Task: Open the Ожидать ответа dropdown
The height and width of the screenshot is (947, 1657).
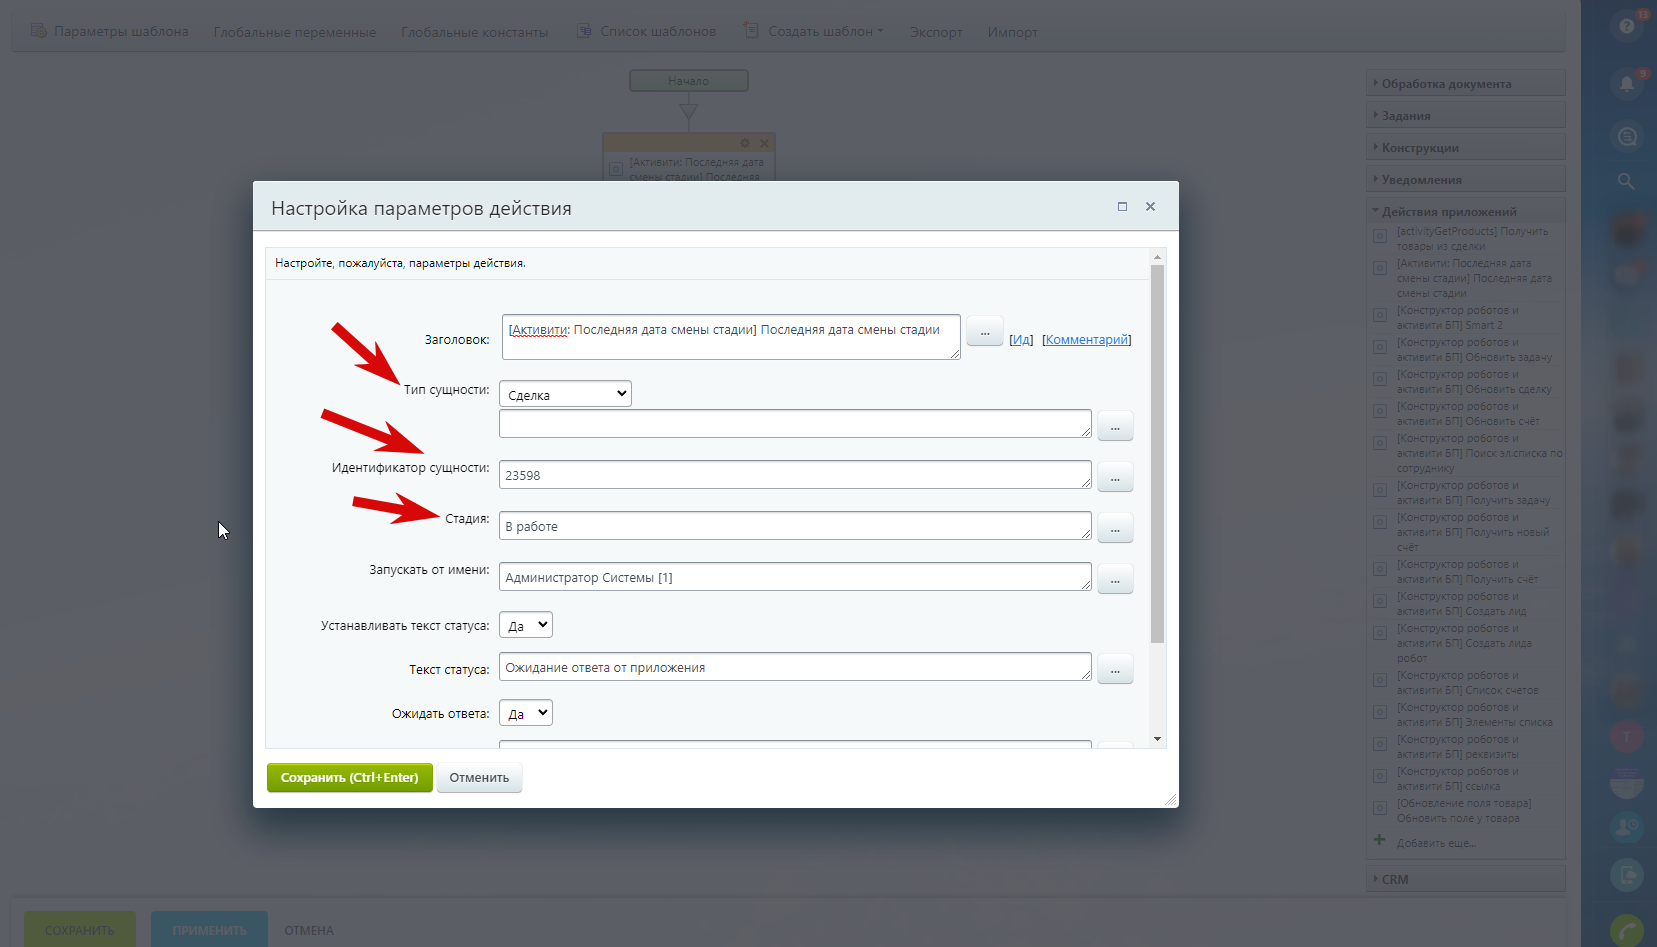Action: (x=526, y=713)
